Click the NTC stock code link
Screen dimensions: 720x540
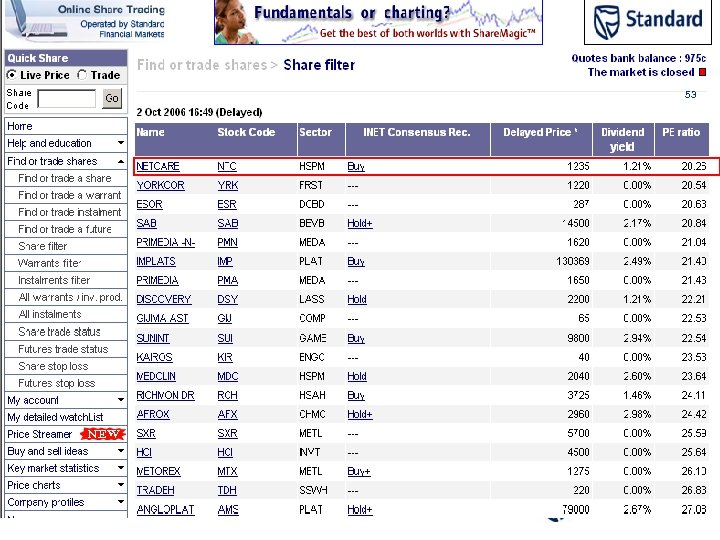tap(227, 166)
